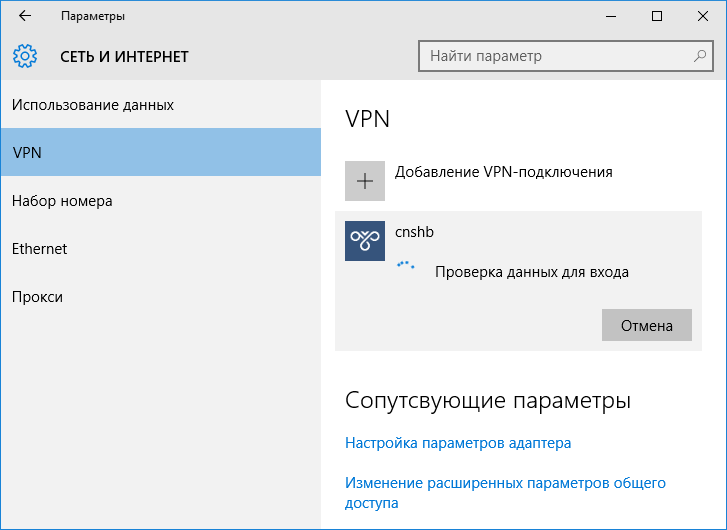Minimize the Параметры window

611,16
